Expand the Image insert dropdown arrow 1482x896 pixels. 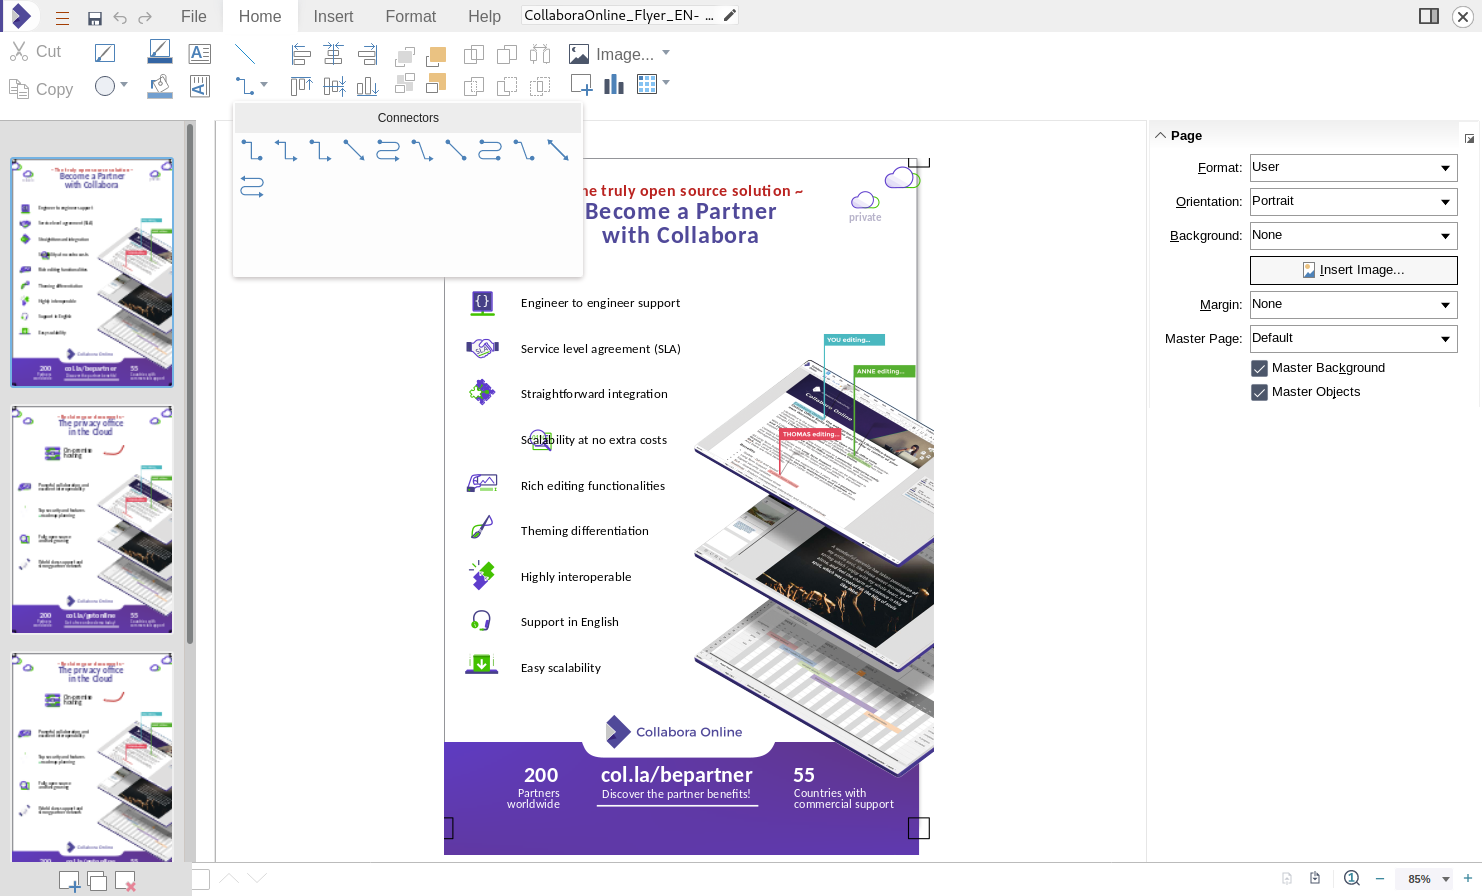point(666,53)
